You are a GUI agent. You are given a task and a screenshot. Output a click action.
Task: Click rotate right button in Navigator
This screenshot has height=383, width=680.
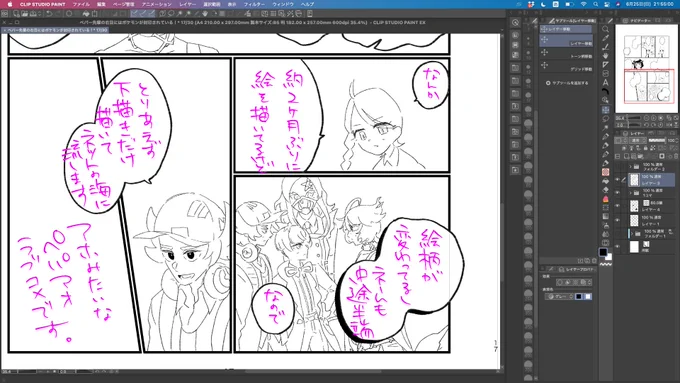pyautogui.click(x=654, y=125)
